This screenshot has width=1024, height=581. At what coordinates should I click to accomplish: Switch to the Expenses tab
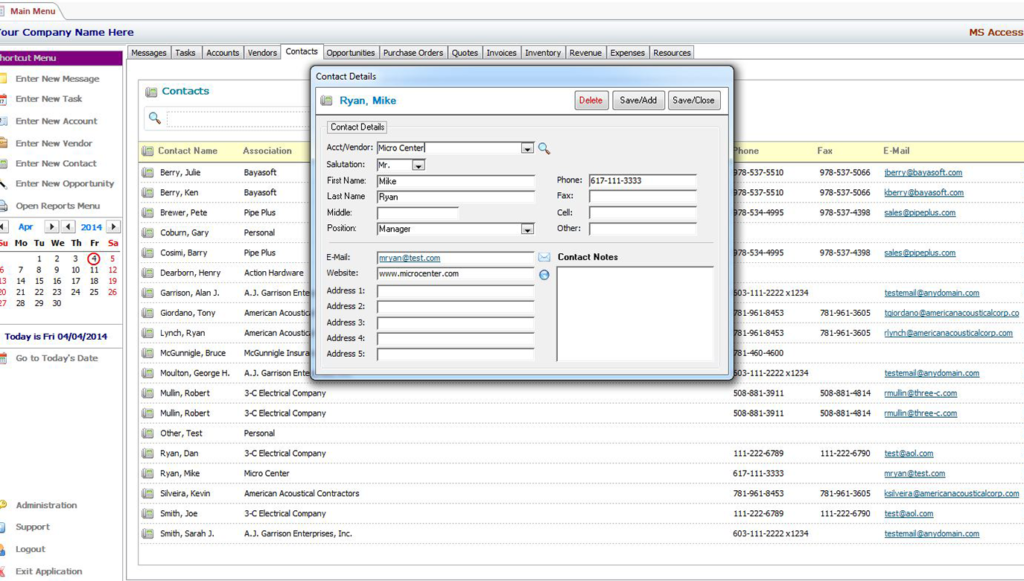(628, 53)
